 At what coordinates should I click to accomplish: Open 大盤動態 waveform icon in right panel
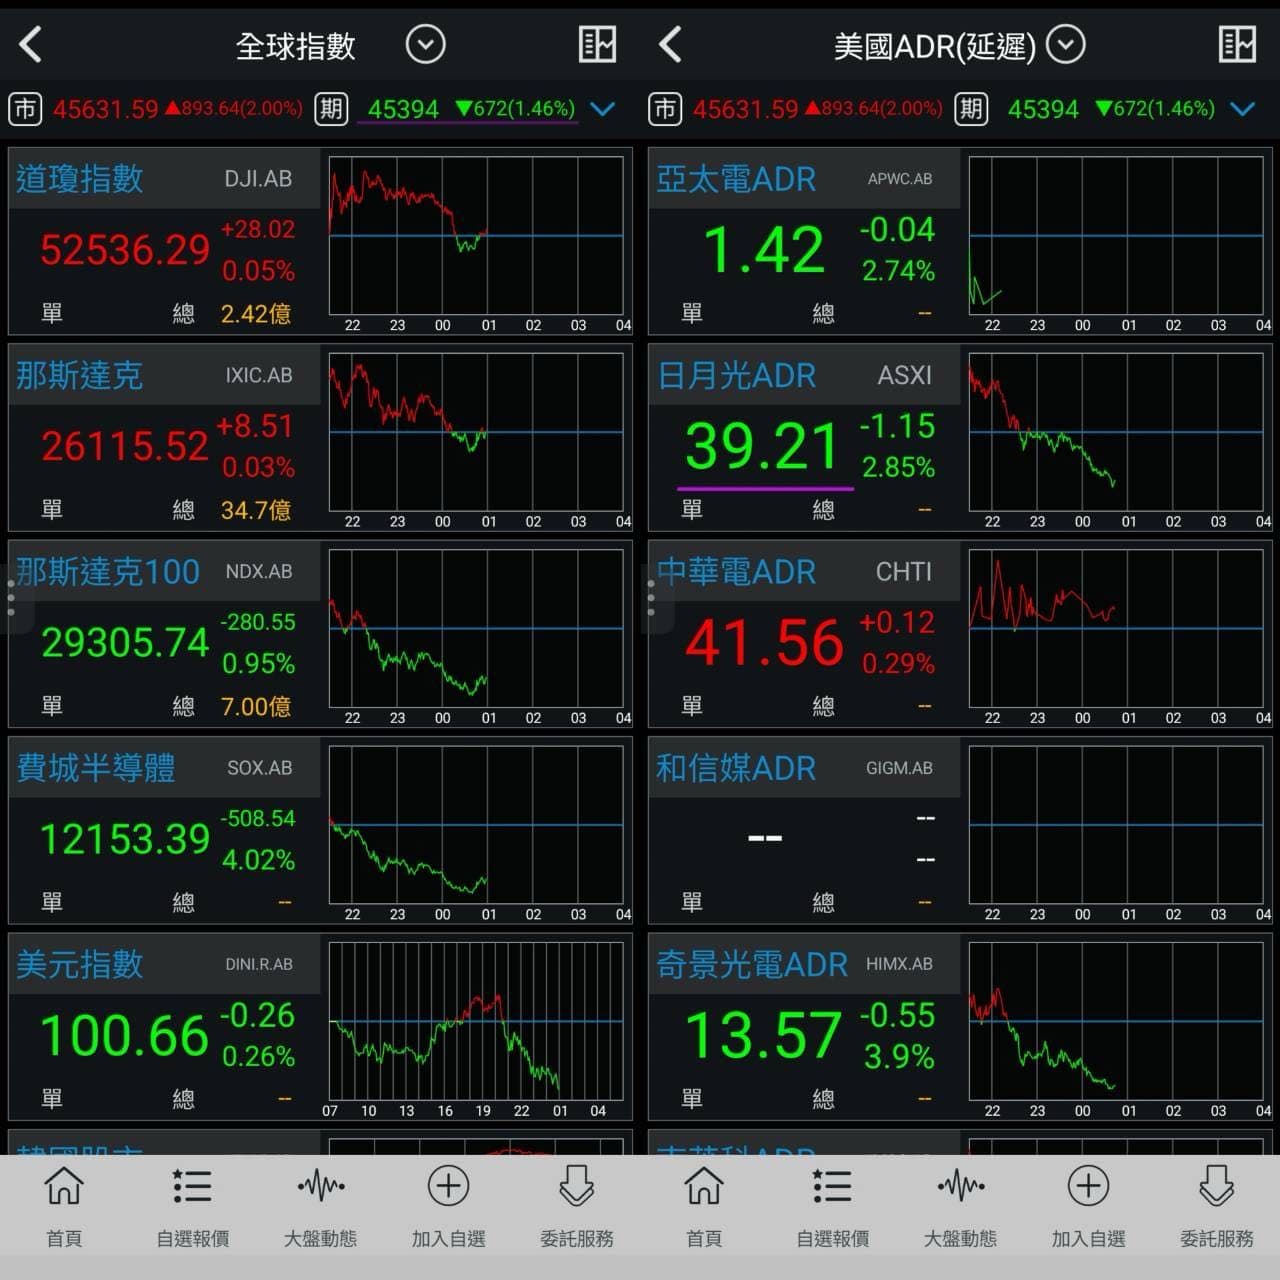961,1186
